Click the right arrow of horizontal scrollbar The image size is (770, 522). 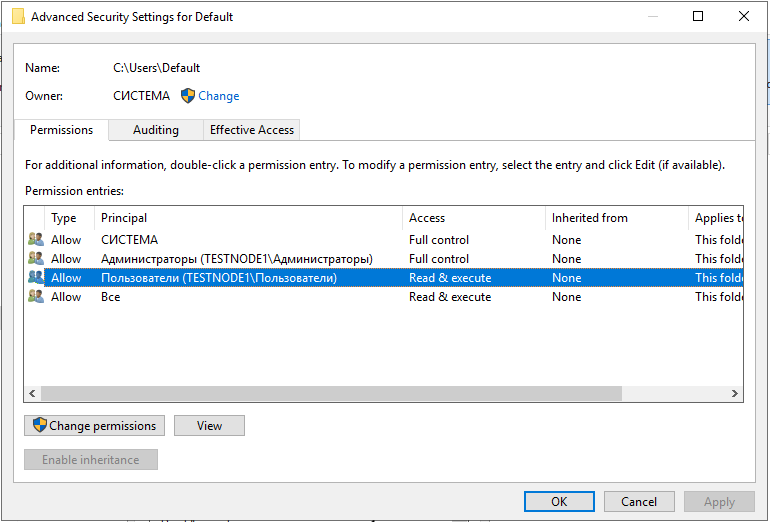[x=735, y=393]
